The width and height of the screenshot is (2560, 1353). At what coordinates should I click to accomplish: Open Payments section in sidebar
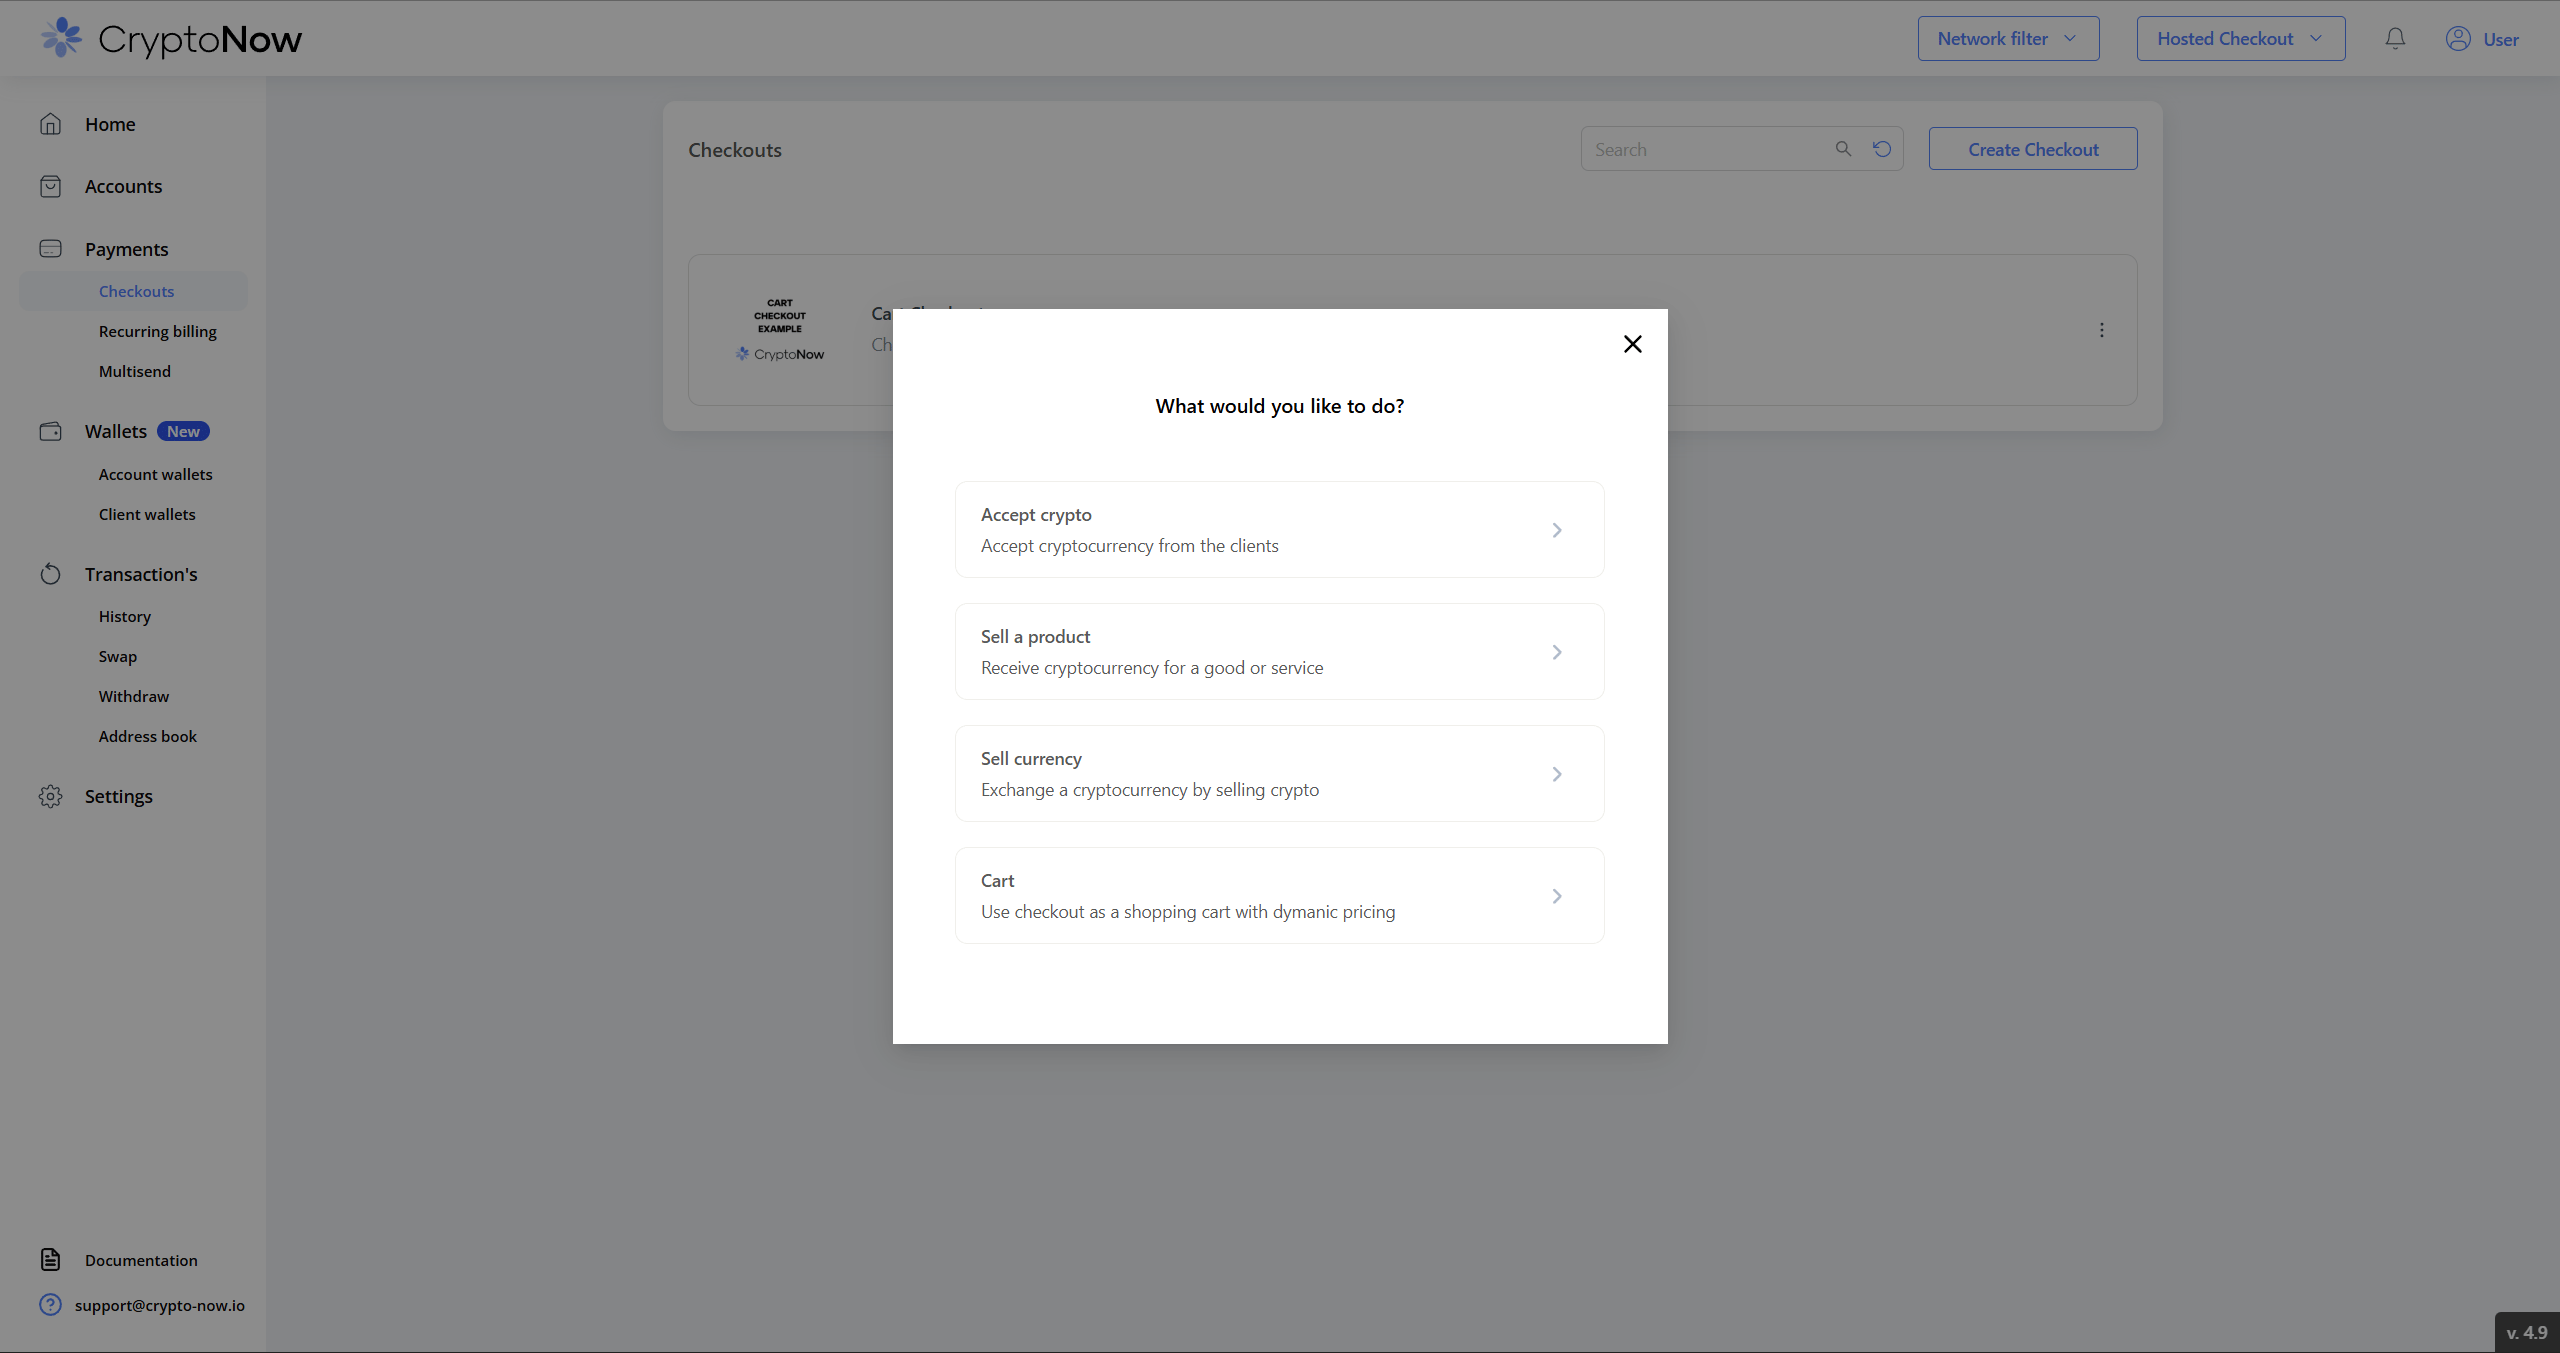pos(127,249)
